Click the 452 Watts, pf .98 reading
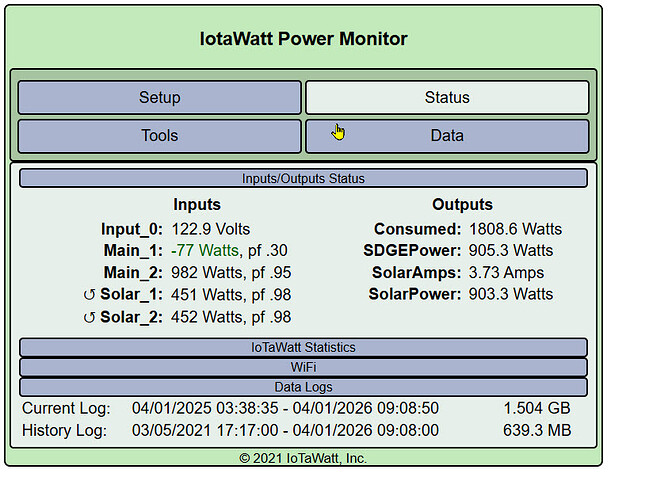648x500 pixels. click(x=231, y=317)
